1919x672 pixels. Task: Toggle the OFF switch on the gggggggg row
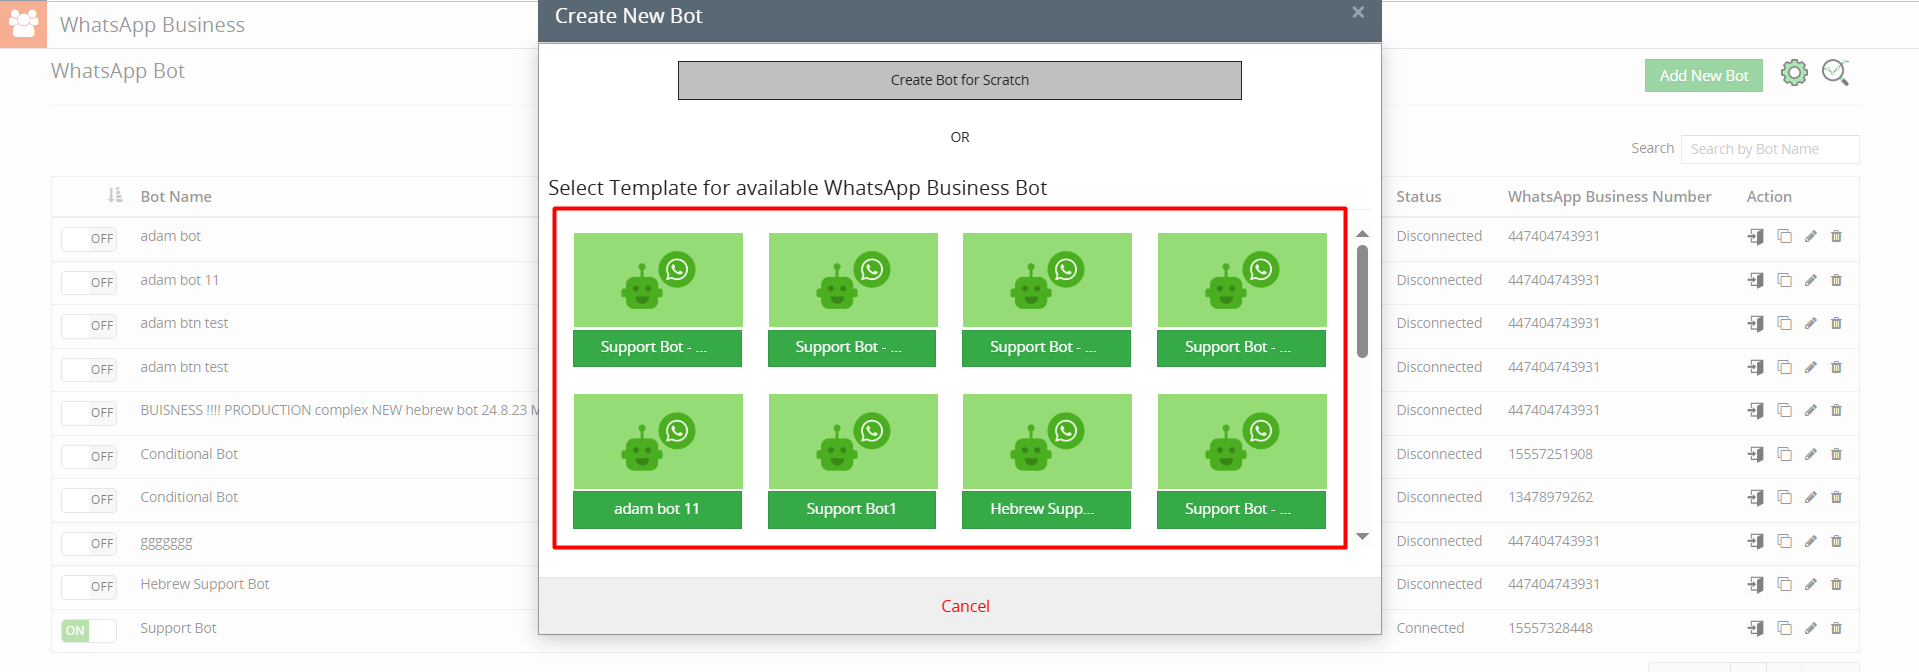point(89,543)
